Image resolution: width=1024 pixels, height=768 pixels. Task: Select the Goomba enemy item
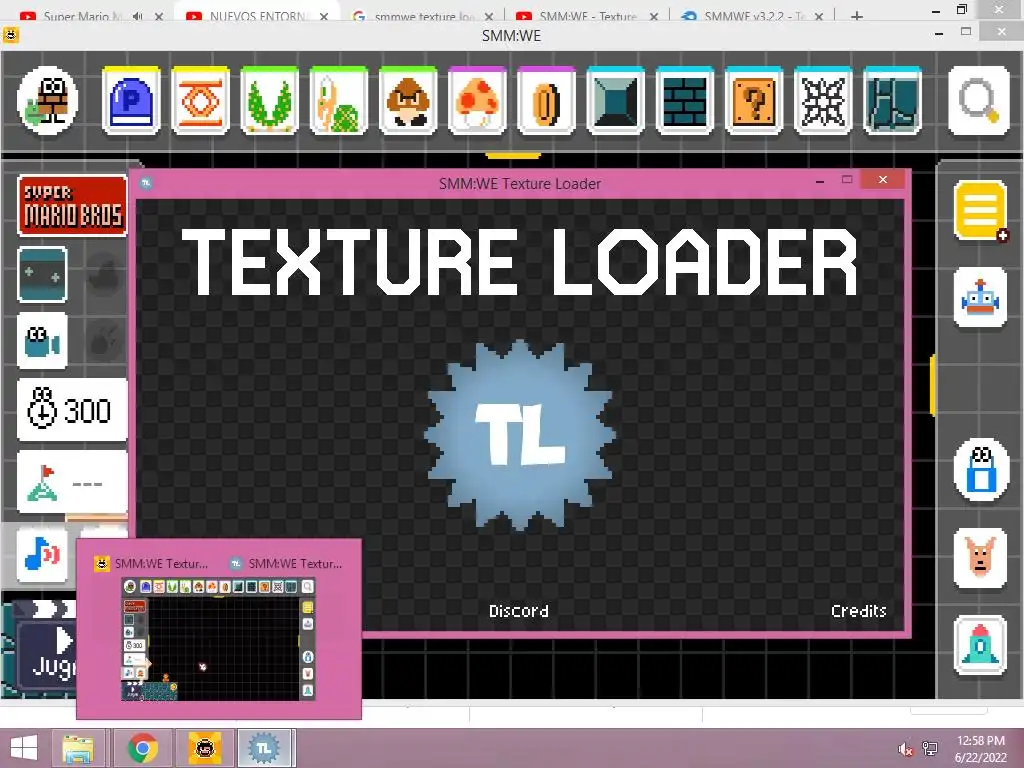click(x=408, y=101)
